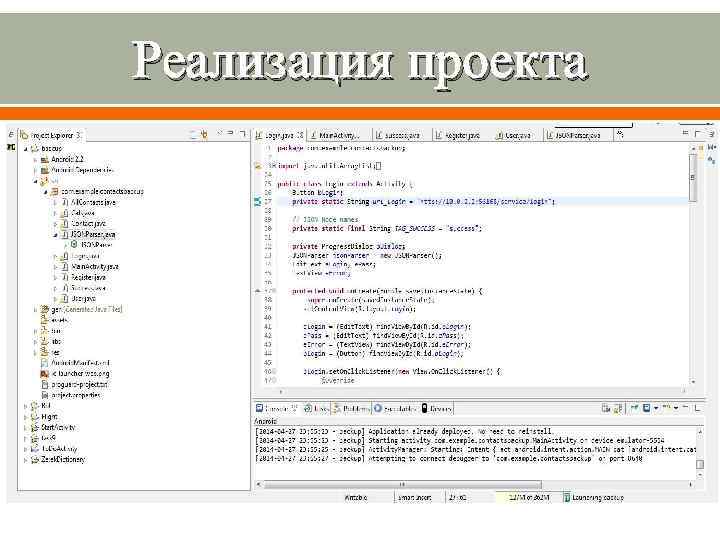
Task: Select the ZeleKDictionary project
Action: coord(63,460)
